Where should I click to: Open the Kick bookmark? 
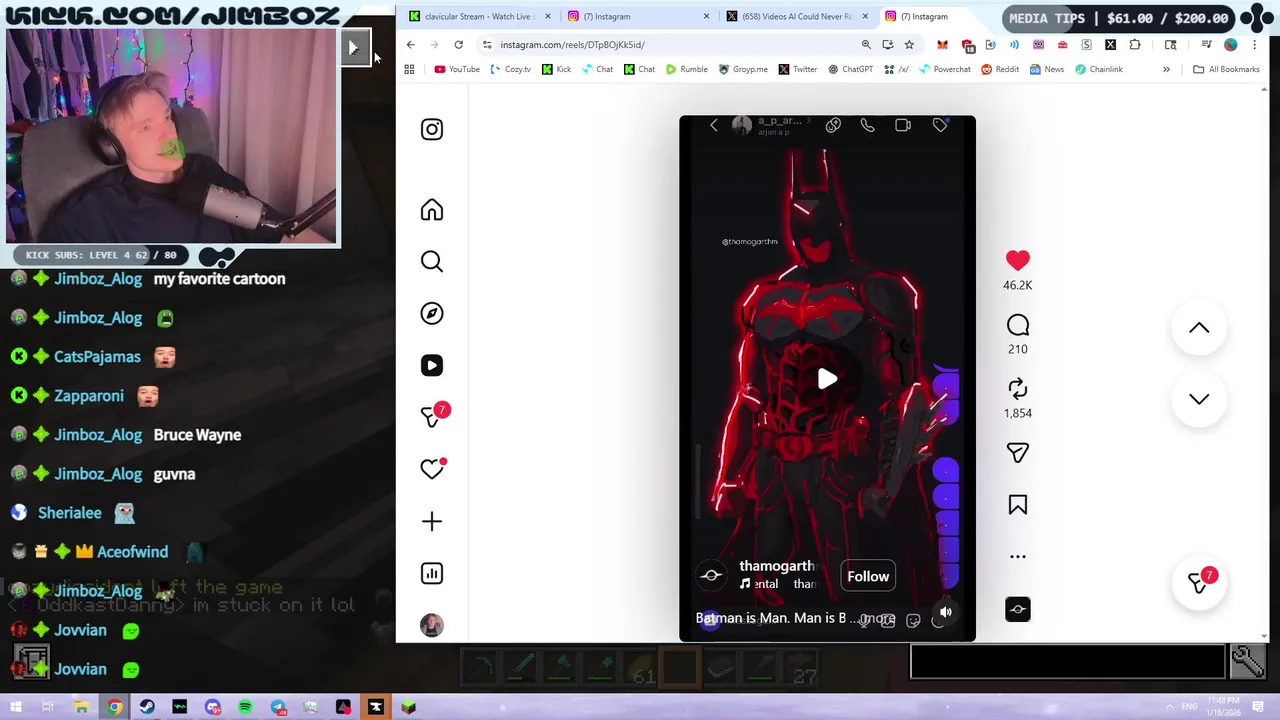(557, 69)
